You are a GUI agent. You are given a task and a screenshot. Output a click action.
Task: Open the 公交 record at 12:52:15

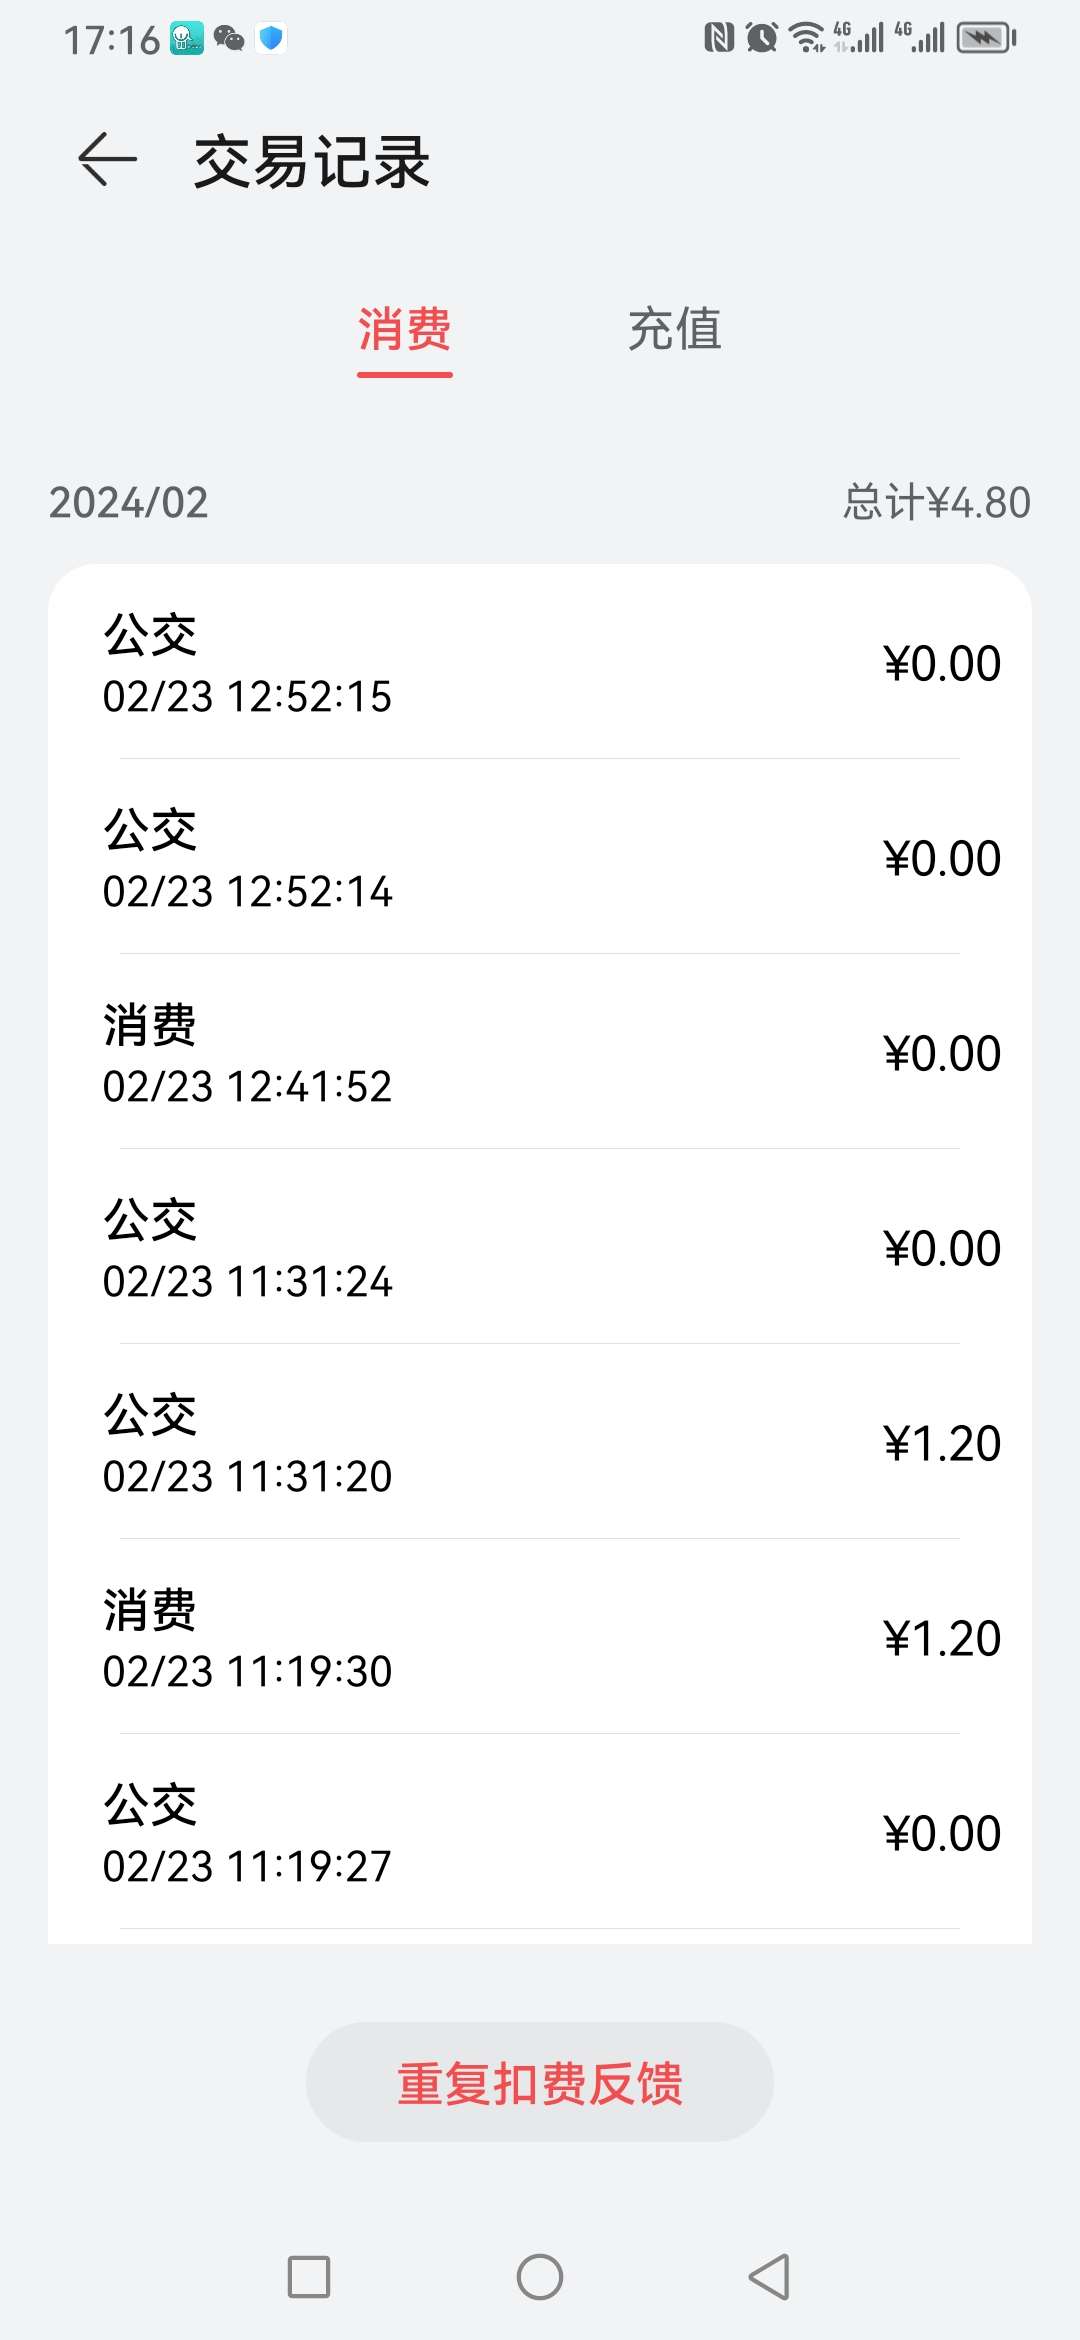(540, 663)
